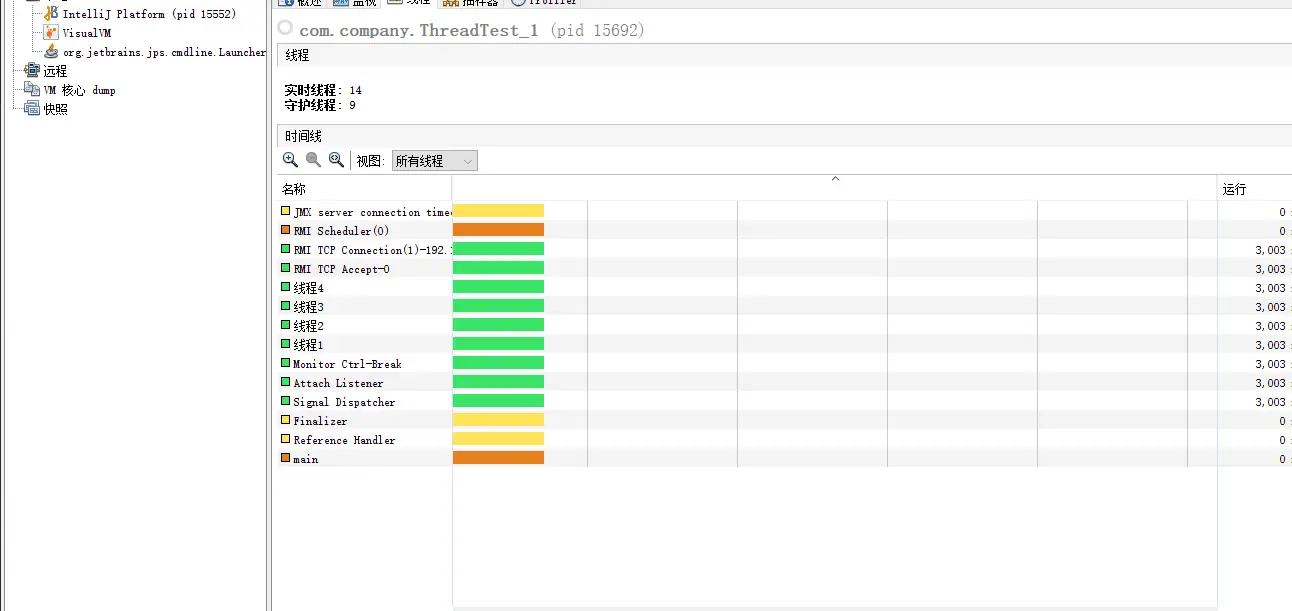
Task: Click the yellow timeline bar of Finalizer
Action: coord(498,420)
